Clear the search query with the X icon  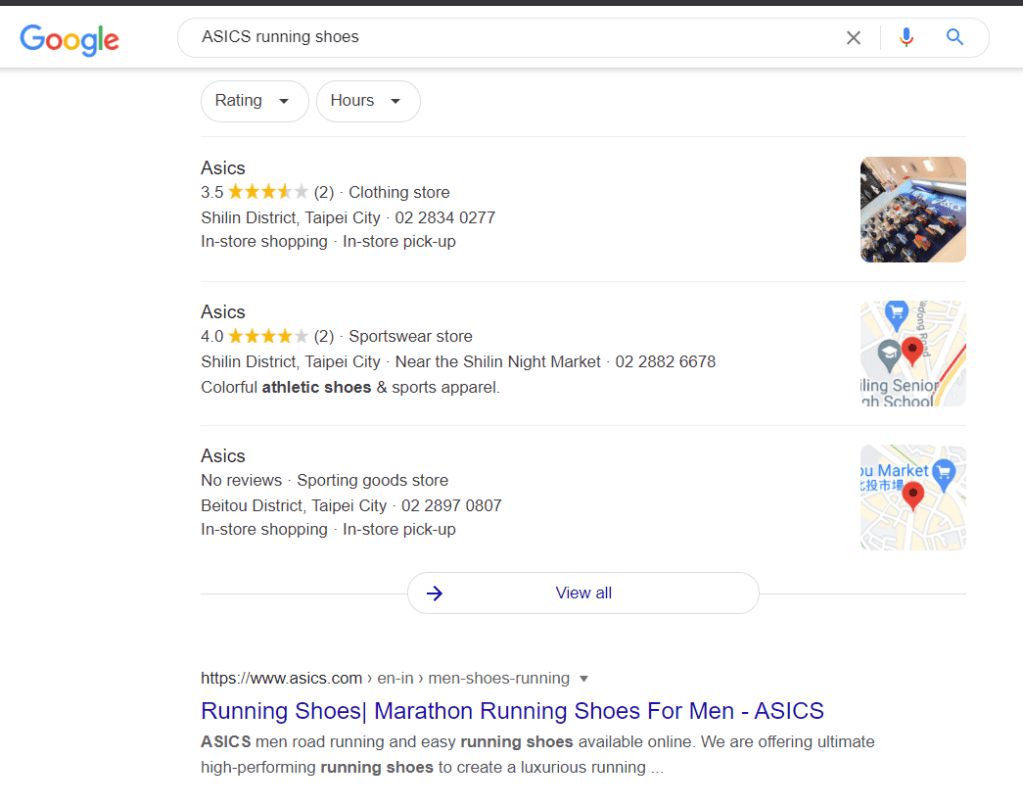tap(853, 38)
